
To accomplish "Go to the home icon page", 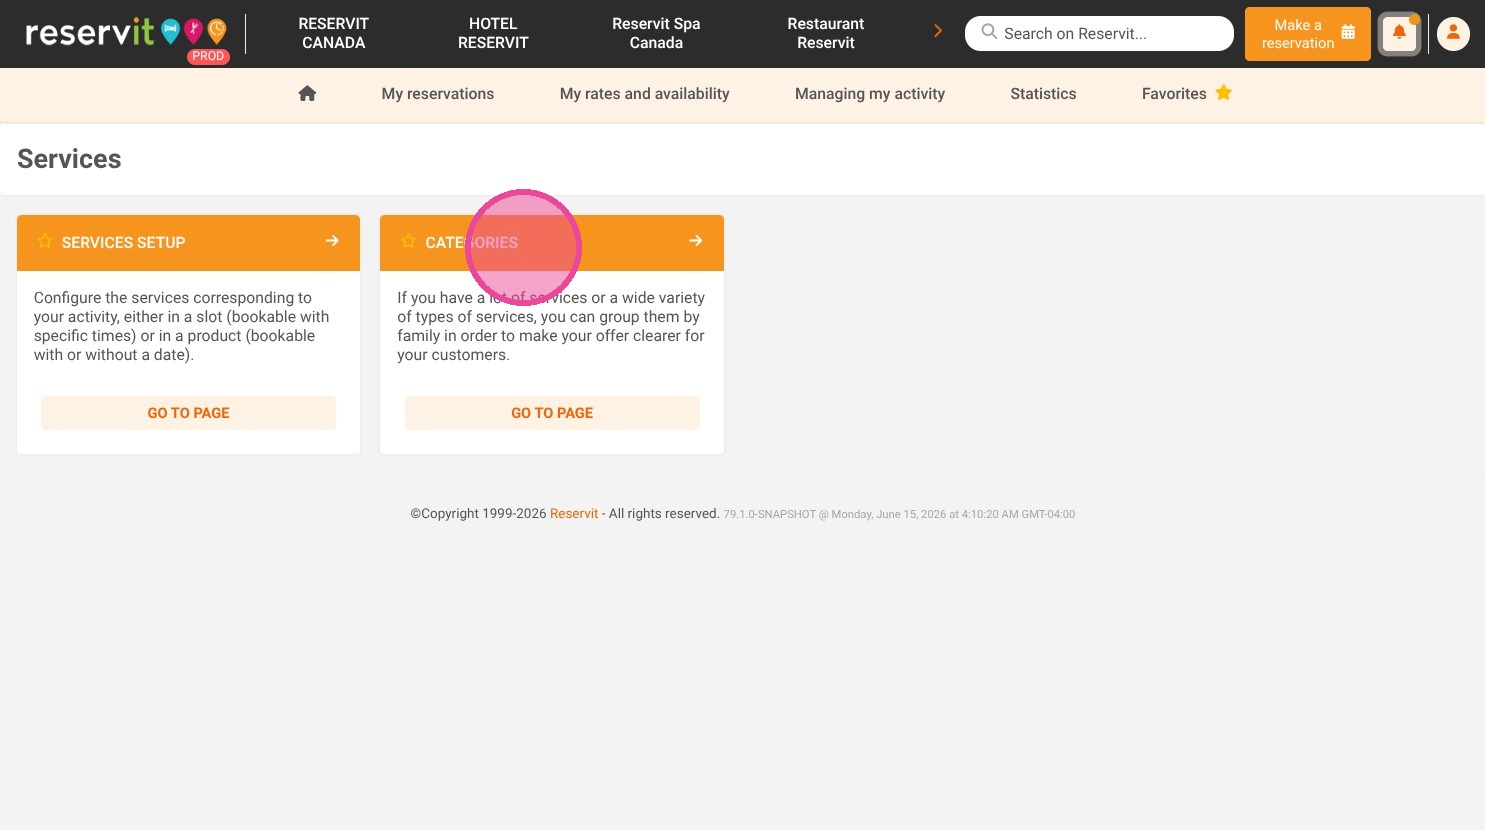I will click(x=307, y=93).
